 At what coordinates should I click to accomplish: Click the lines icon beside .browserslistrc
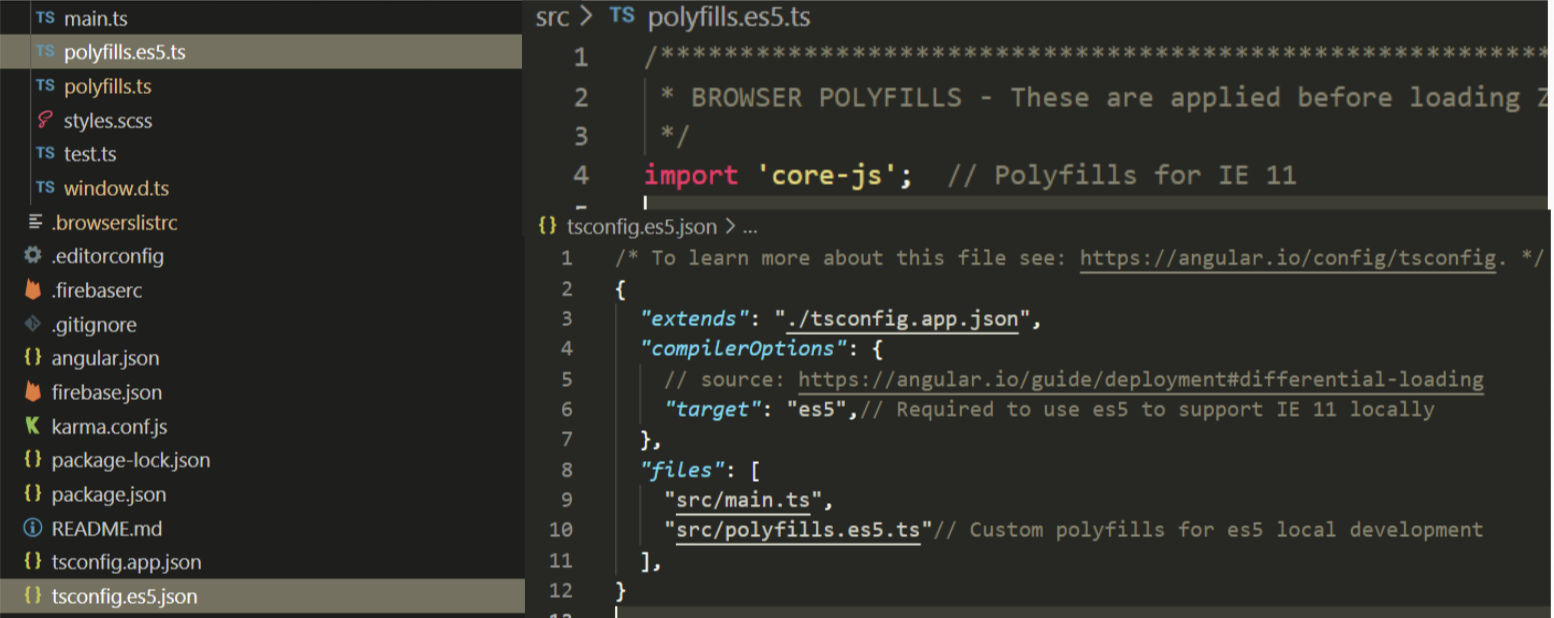click(x=34, y=222)
